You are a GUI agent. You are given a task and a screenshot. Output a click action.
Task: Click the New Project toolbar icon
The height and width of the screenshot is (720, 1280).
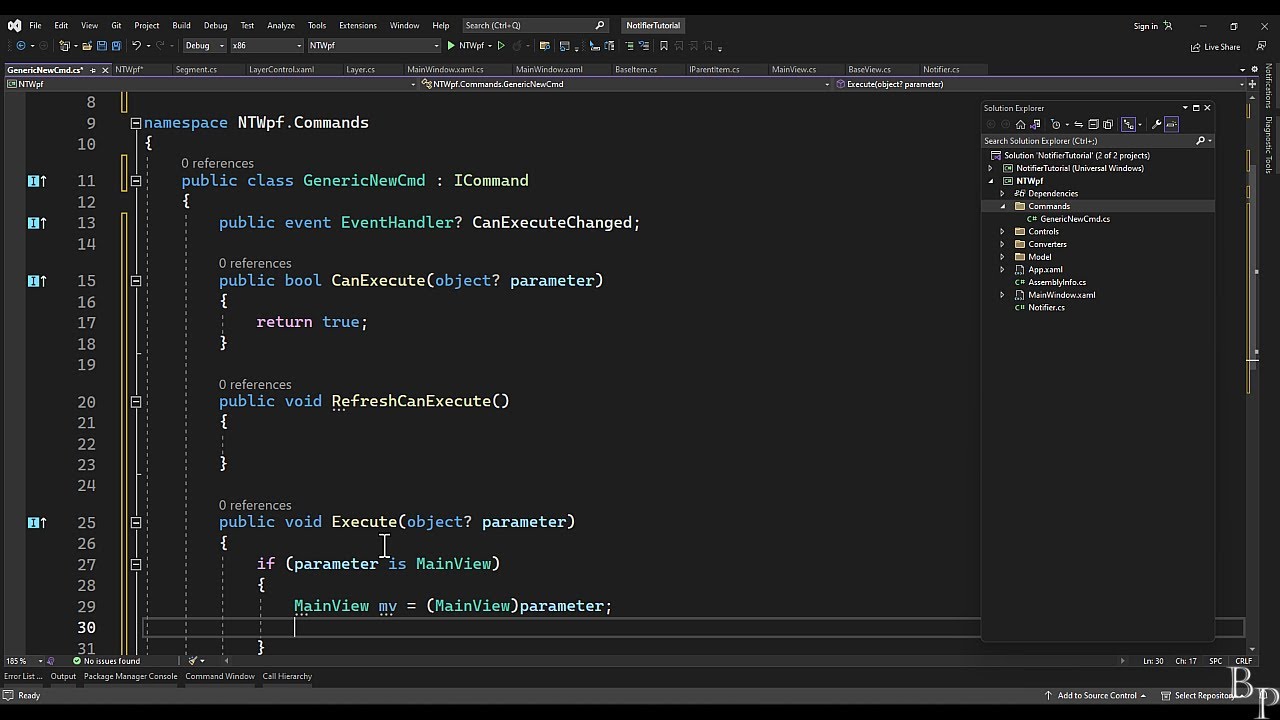65,45
